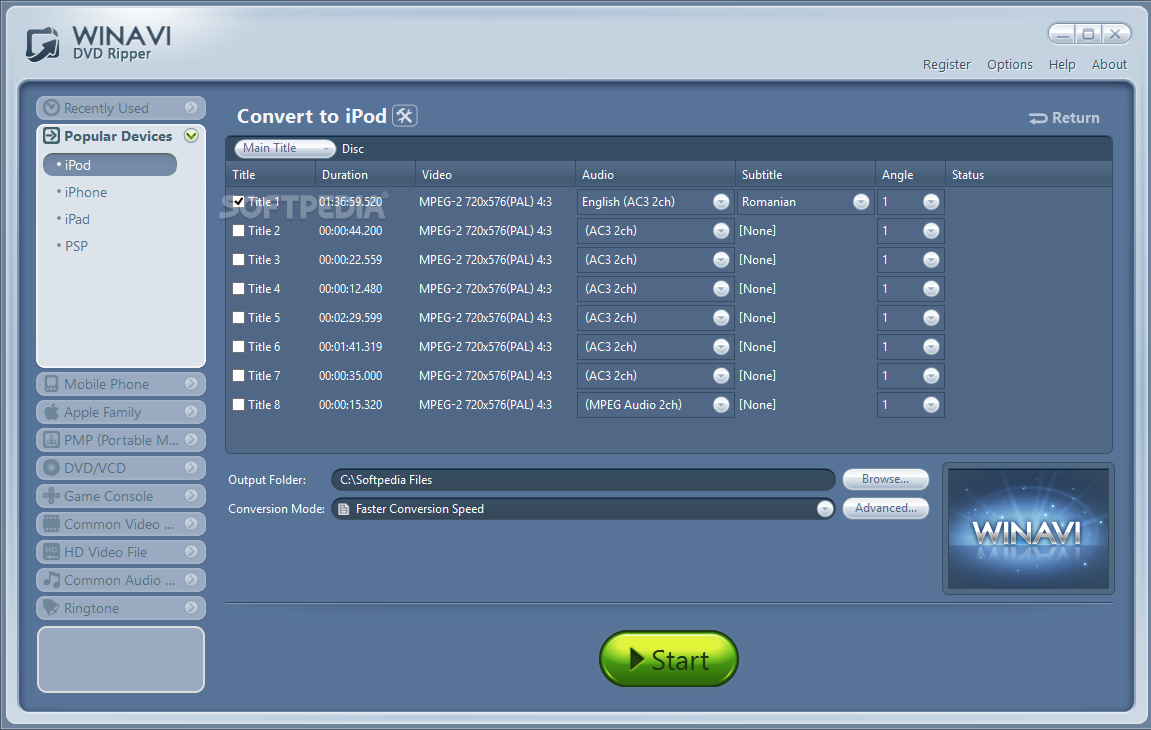Click the Ringtone bell icon
1151x730 pixels.
(x=51, y=607)
